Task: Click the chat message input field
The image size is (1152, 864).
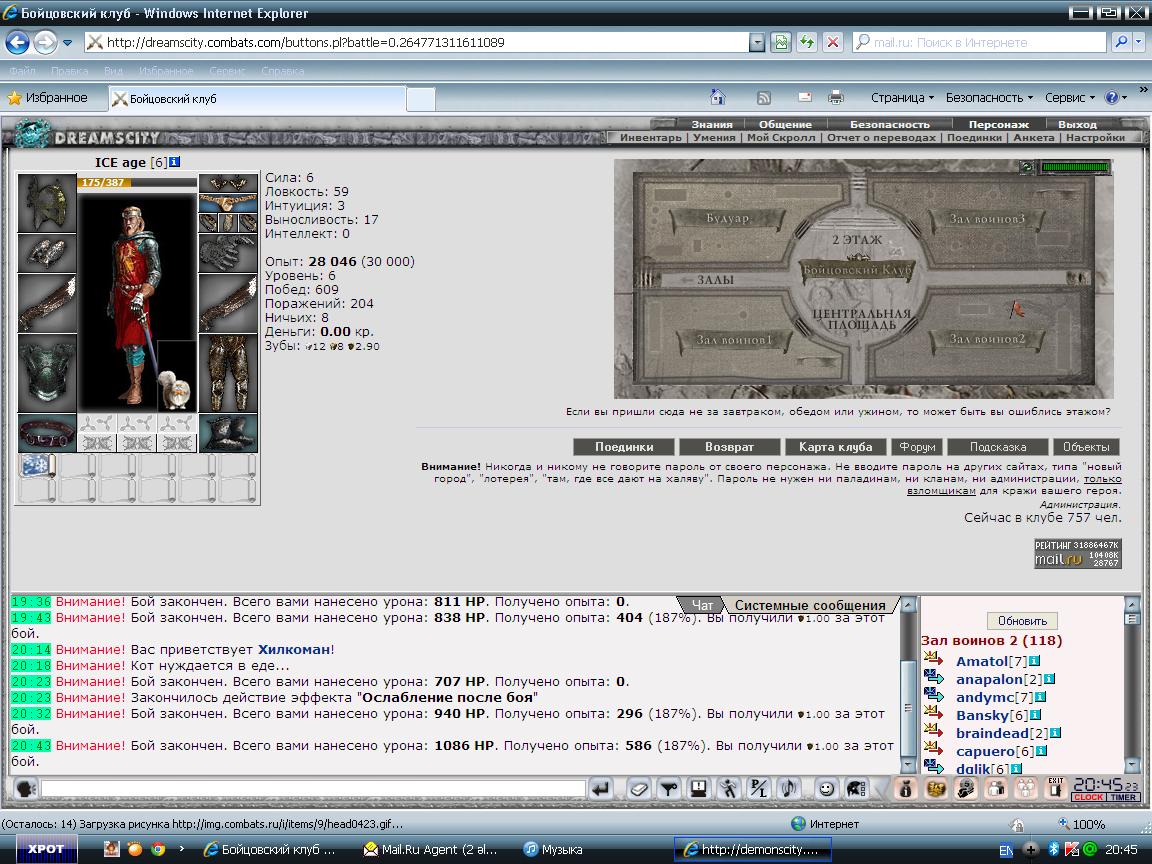Action: (313, 789)
